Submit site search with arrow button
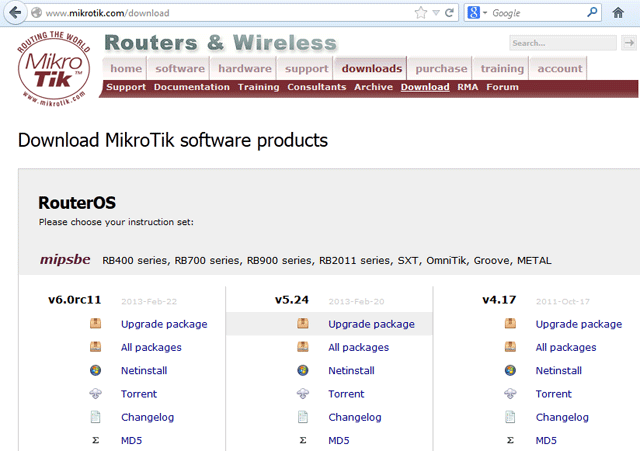Viewport: 640px width, 451px height. (x=629, y=42)
